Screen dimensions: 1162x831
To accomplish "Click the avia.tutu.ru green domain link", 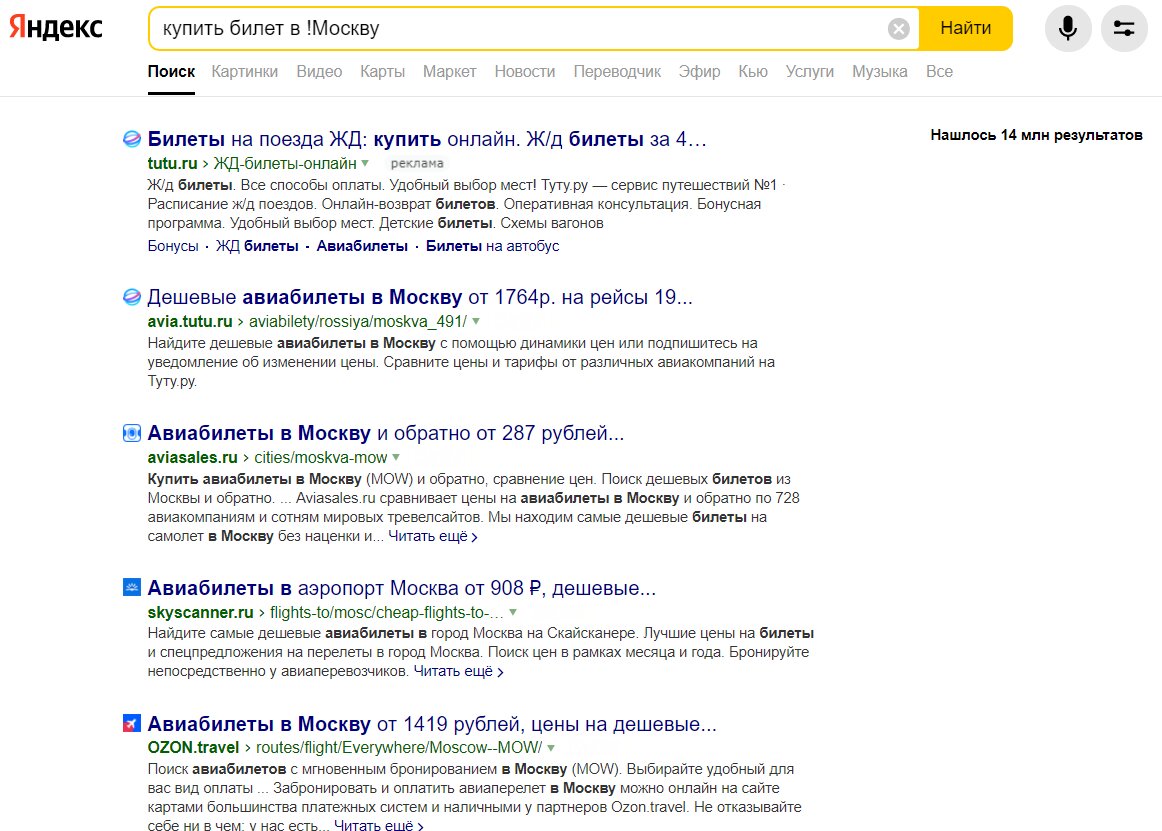I will (x=190, y=322).
